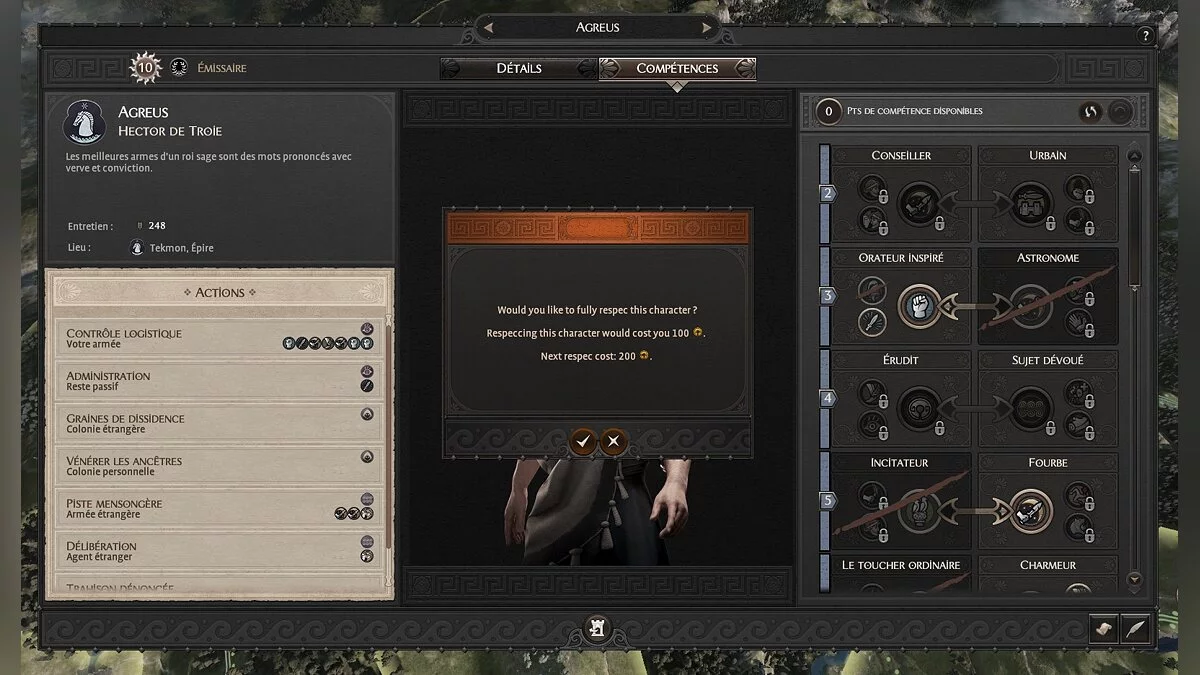This screenshot has width=1200, height=675.
Task: Select the Administration action row
Action: tap(219, 381)
